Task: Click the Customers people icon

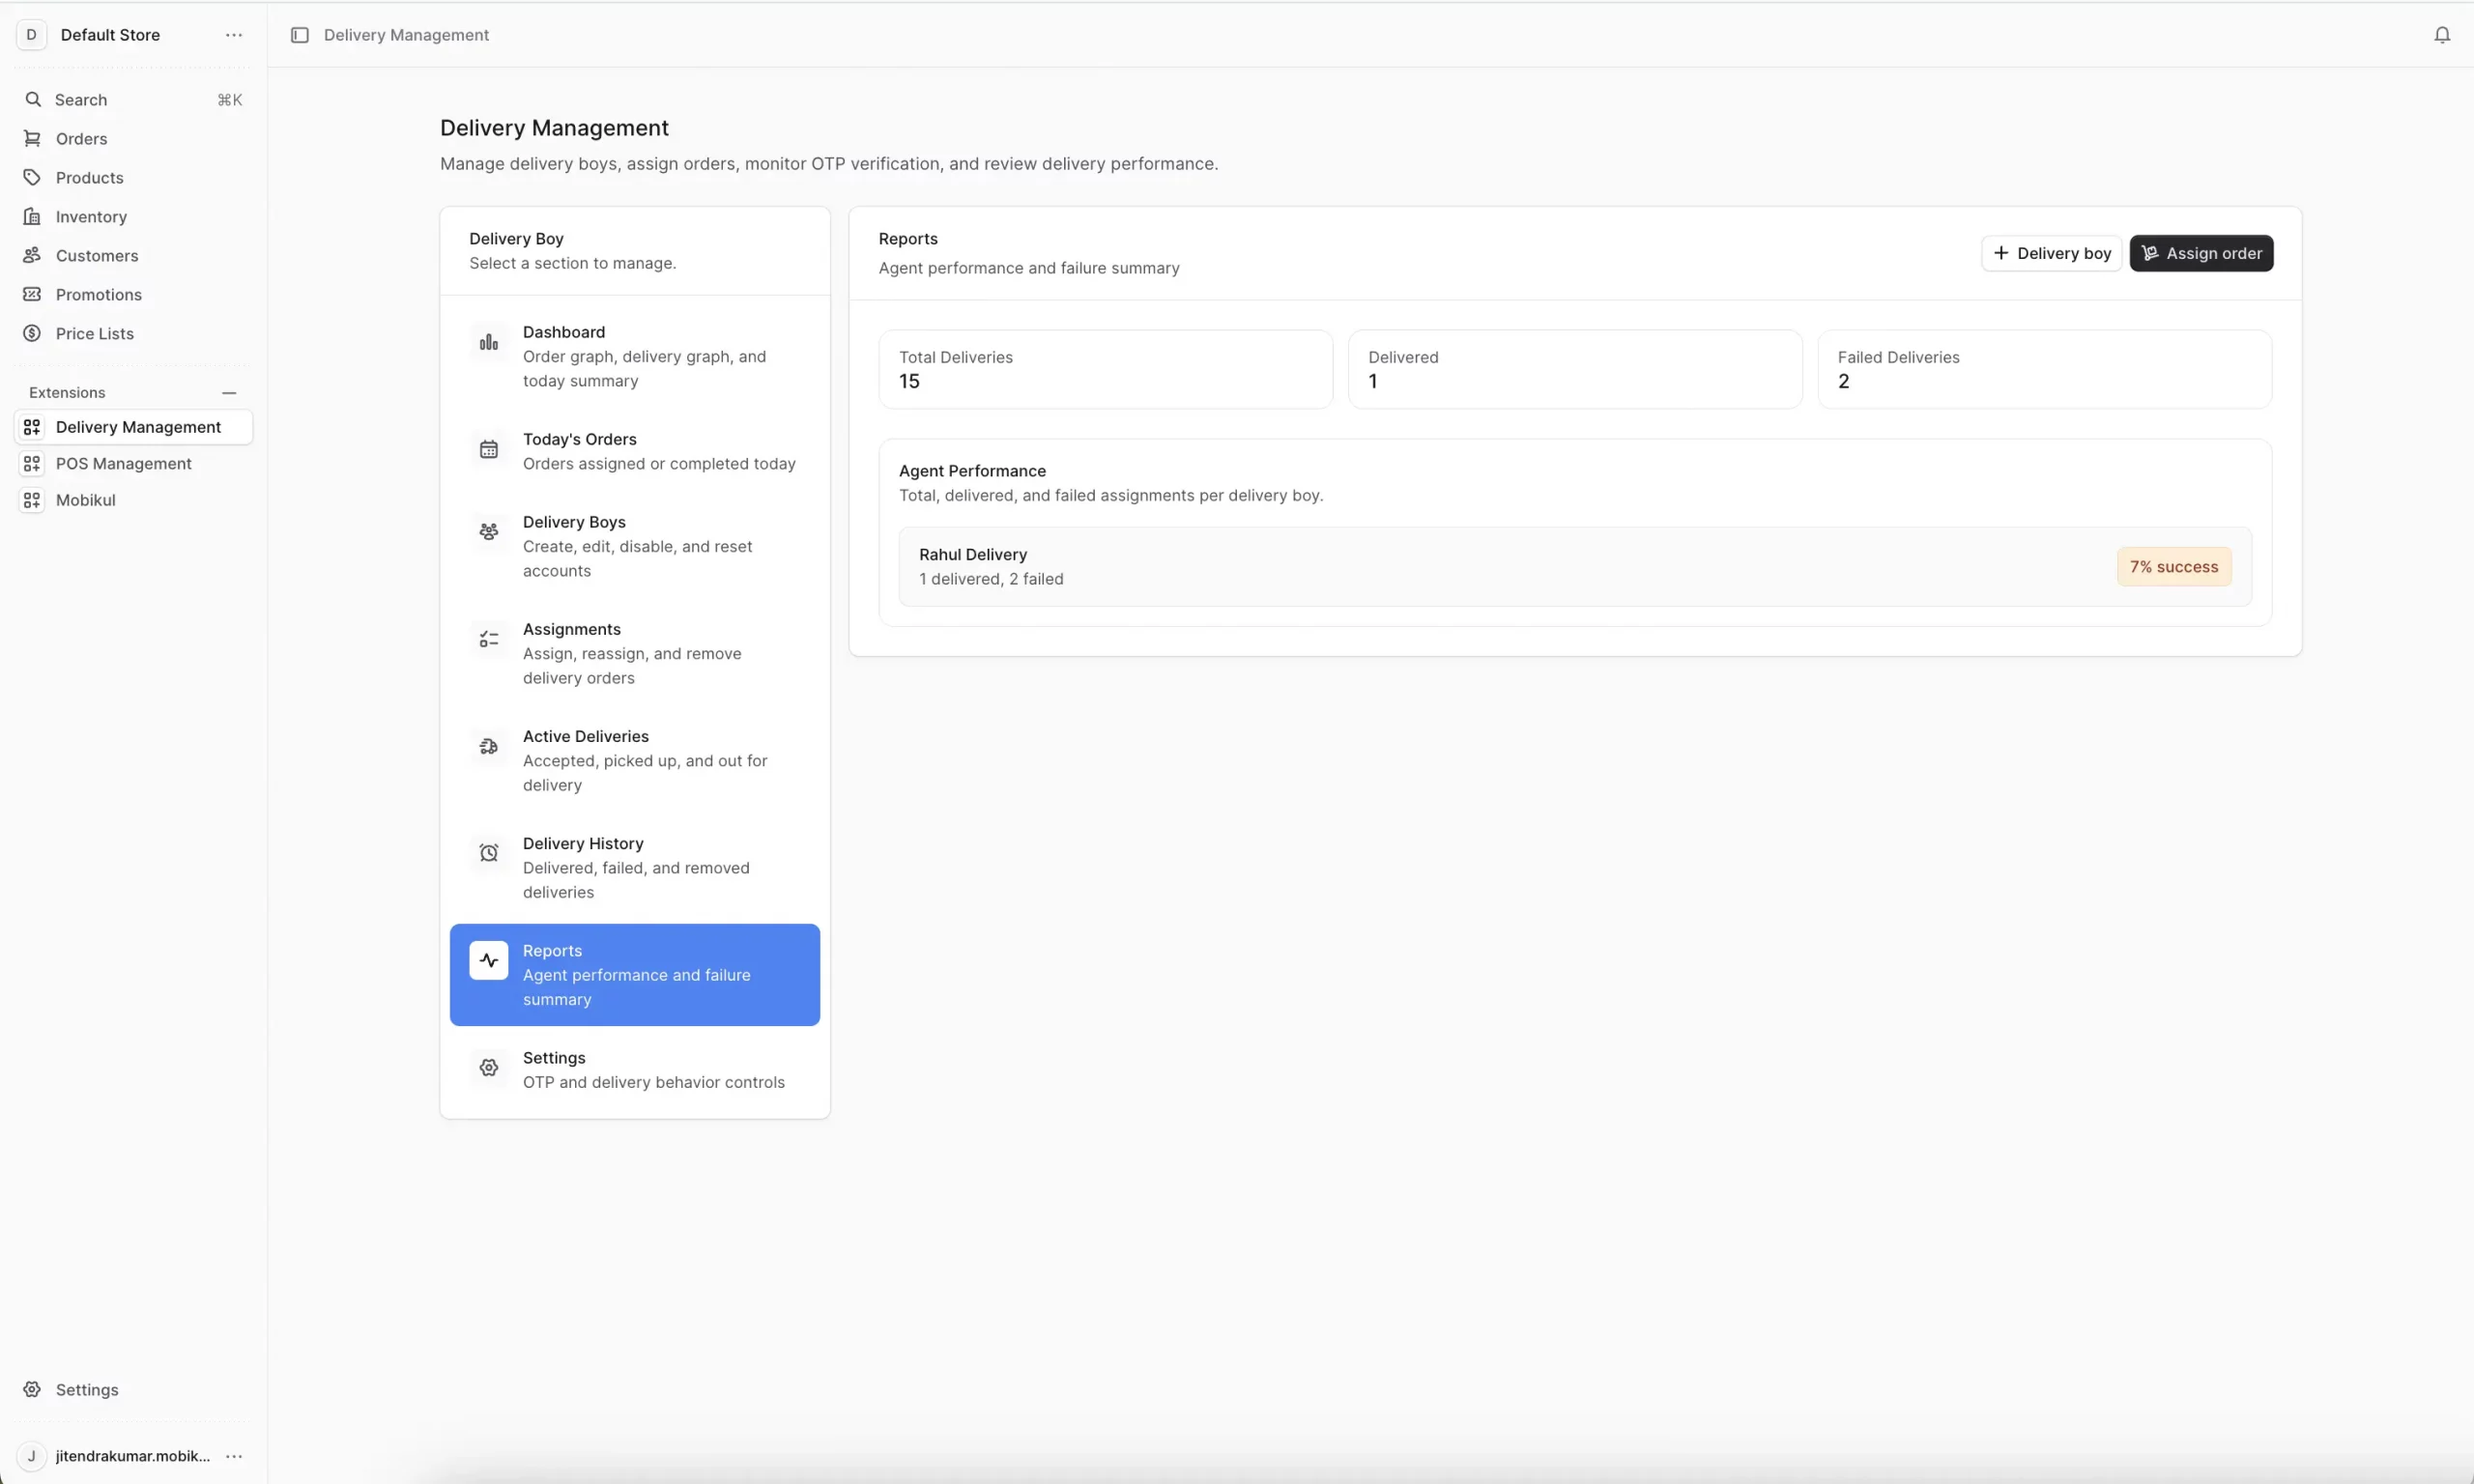Action: (x=32, y=256)
